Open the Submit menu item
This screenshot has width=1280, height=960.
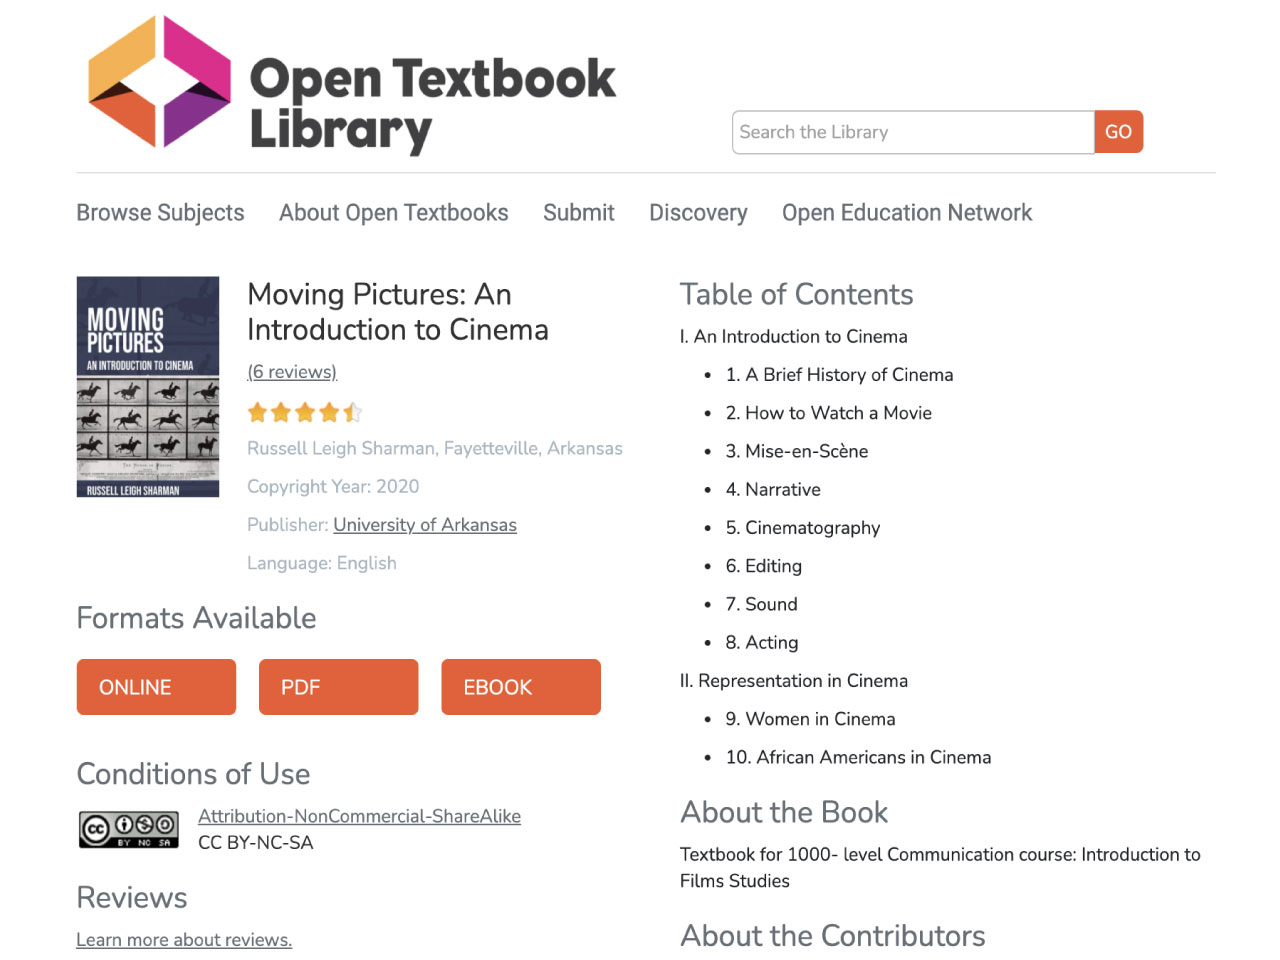(x=579, y=213)
